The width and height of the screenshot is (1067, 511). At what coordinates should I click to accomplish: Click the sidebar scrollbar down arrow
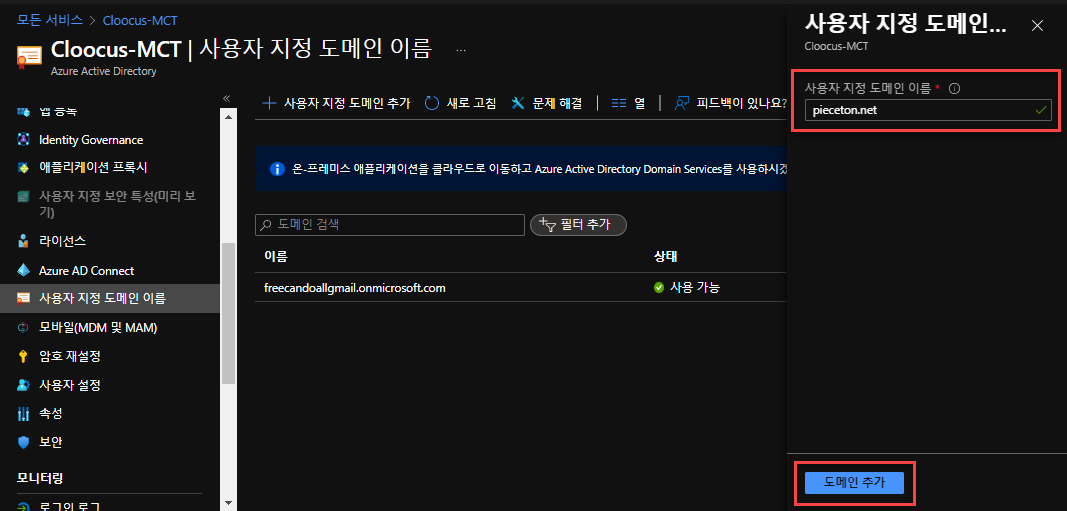228,503
